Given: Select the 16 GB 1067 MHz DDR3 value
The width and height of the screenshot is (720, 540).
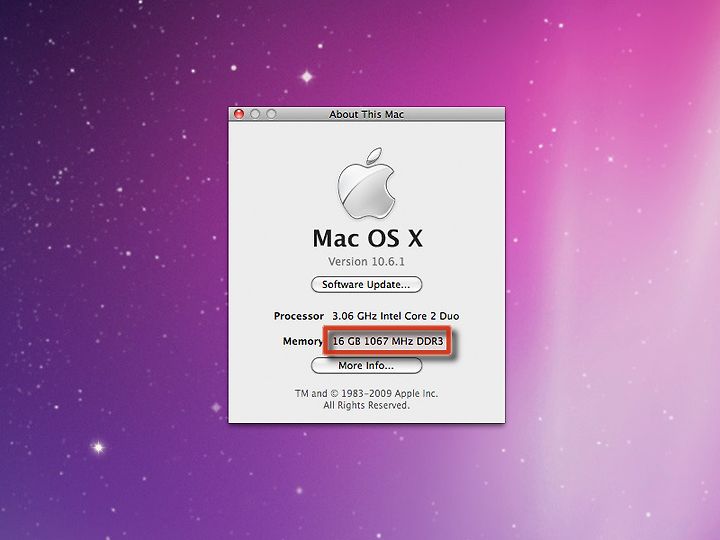Looking at the screenshot, I should coord(388,341).
